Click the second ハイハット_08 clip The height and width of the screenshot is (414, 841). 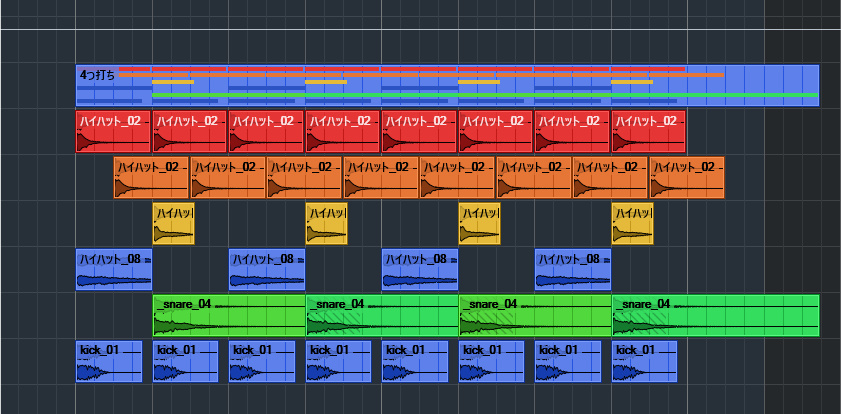click(x=266, y=270)
